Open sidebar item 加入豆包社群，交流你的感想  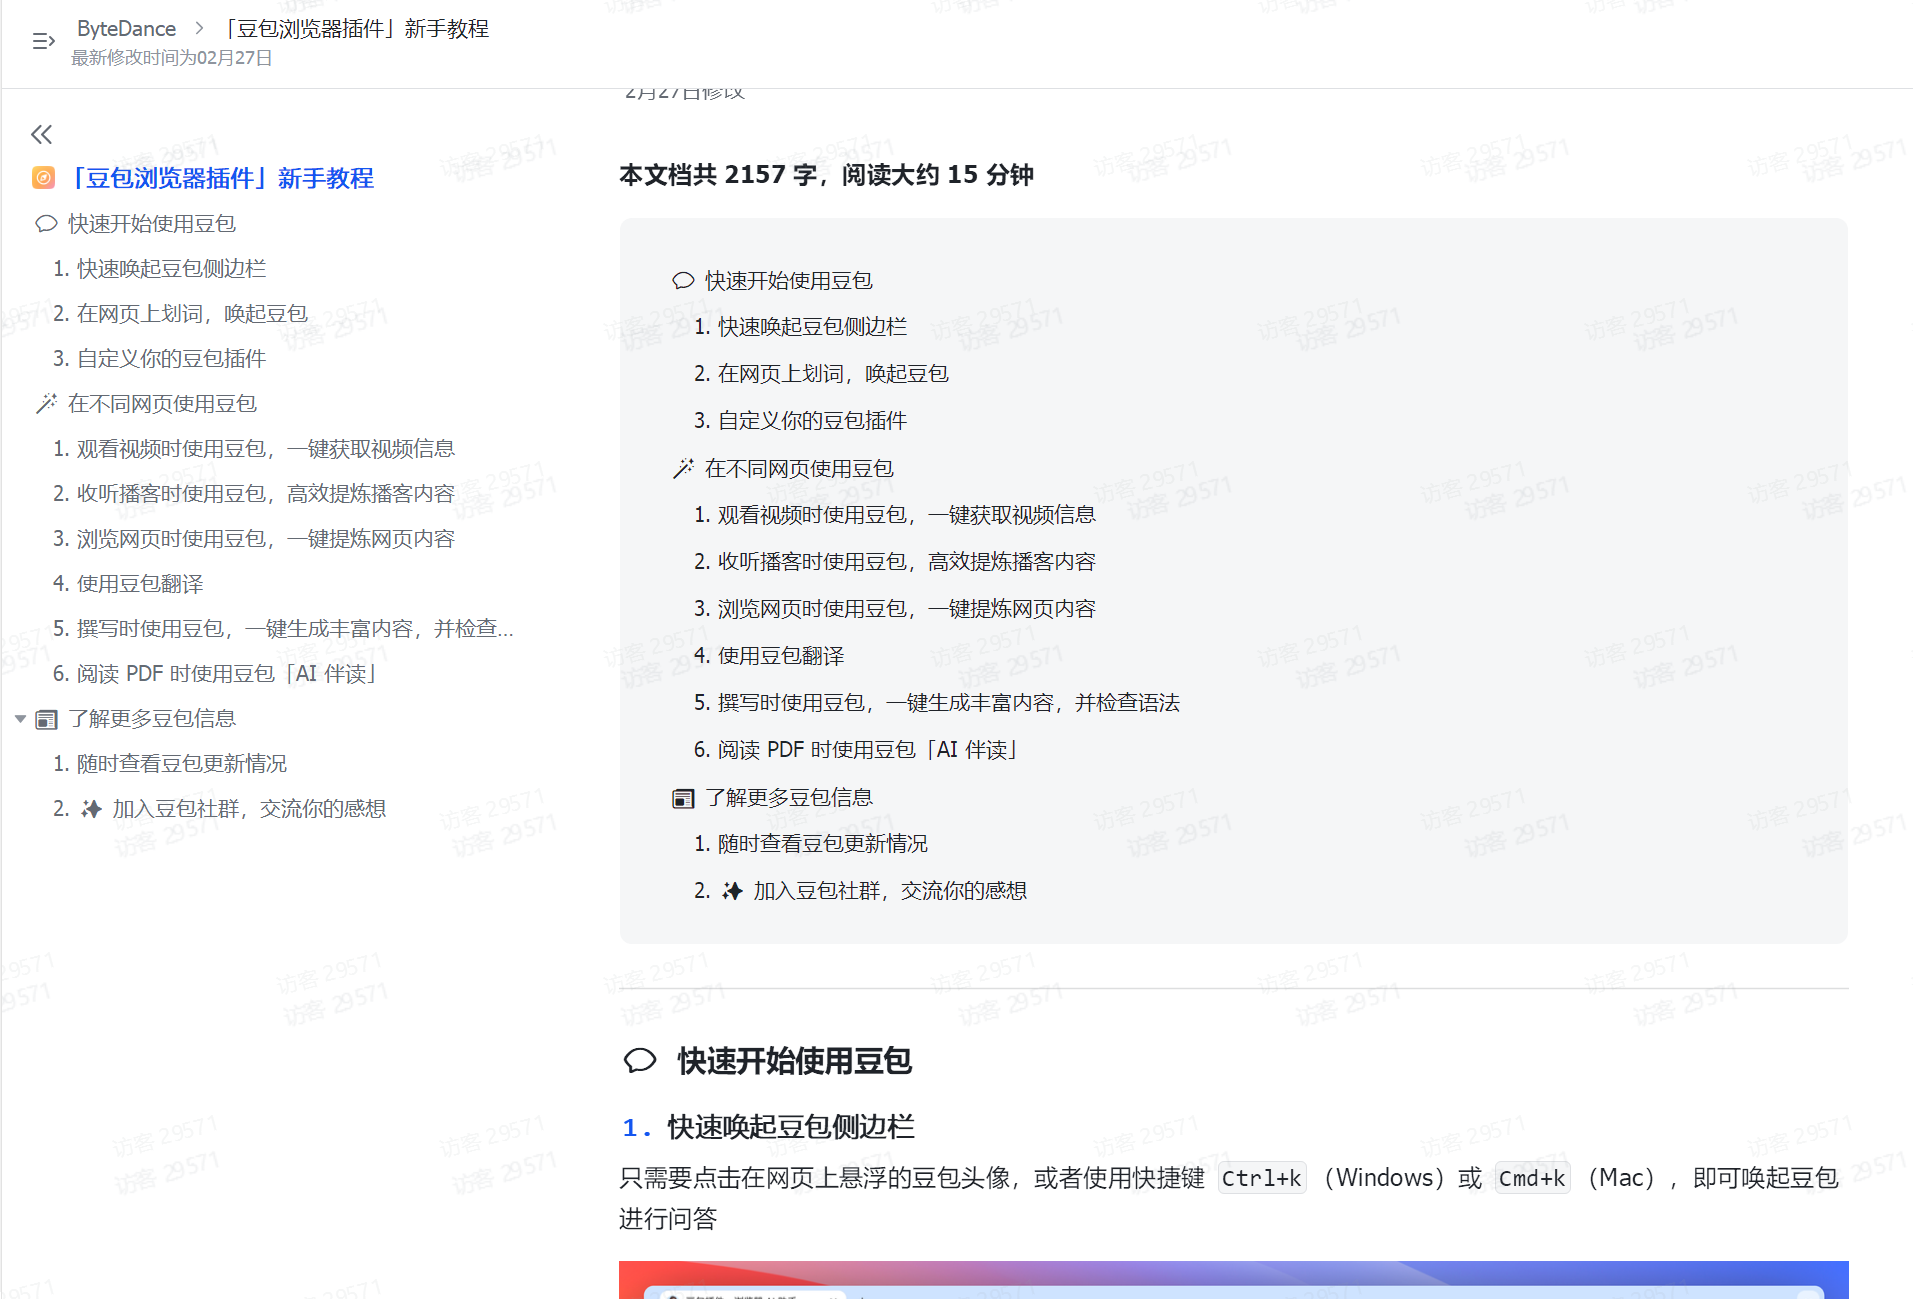point(220,809)
